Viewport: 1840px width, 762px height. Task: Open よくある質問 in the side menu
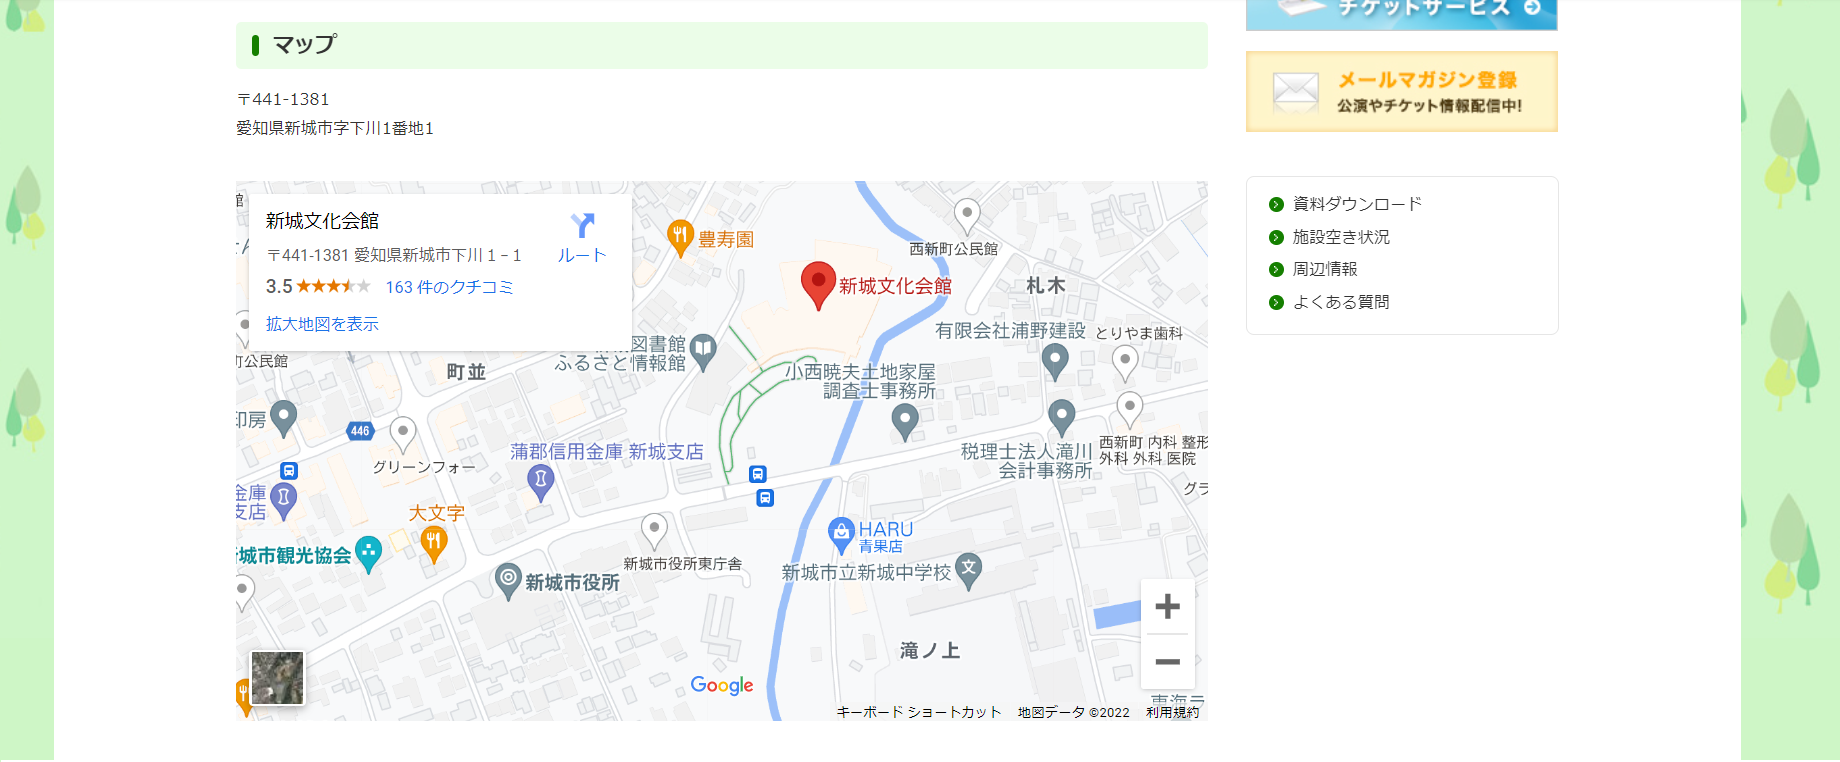pyautogui.click(x=1341, y=302)
